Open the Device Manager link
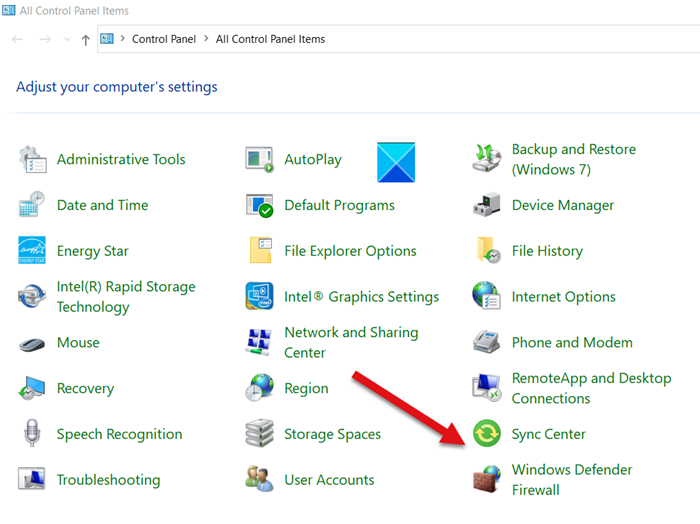700x524 pixels. tap(562, 205)
